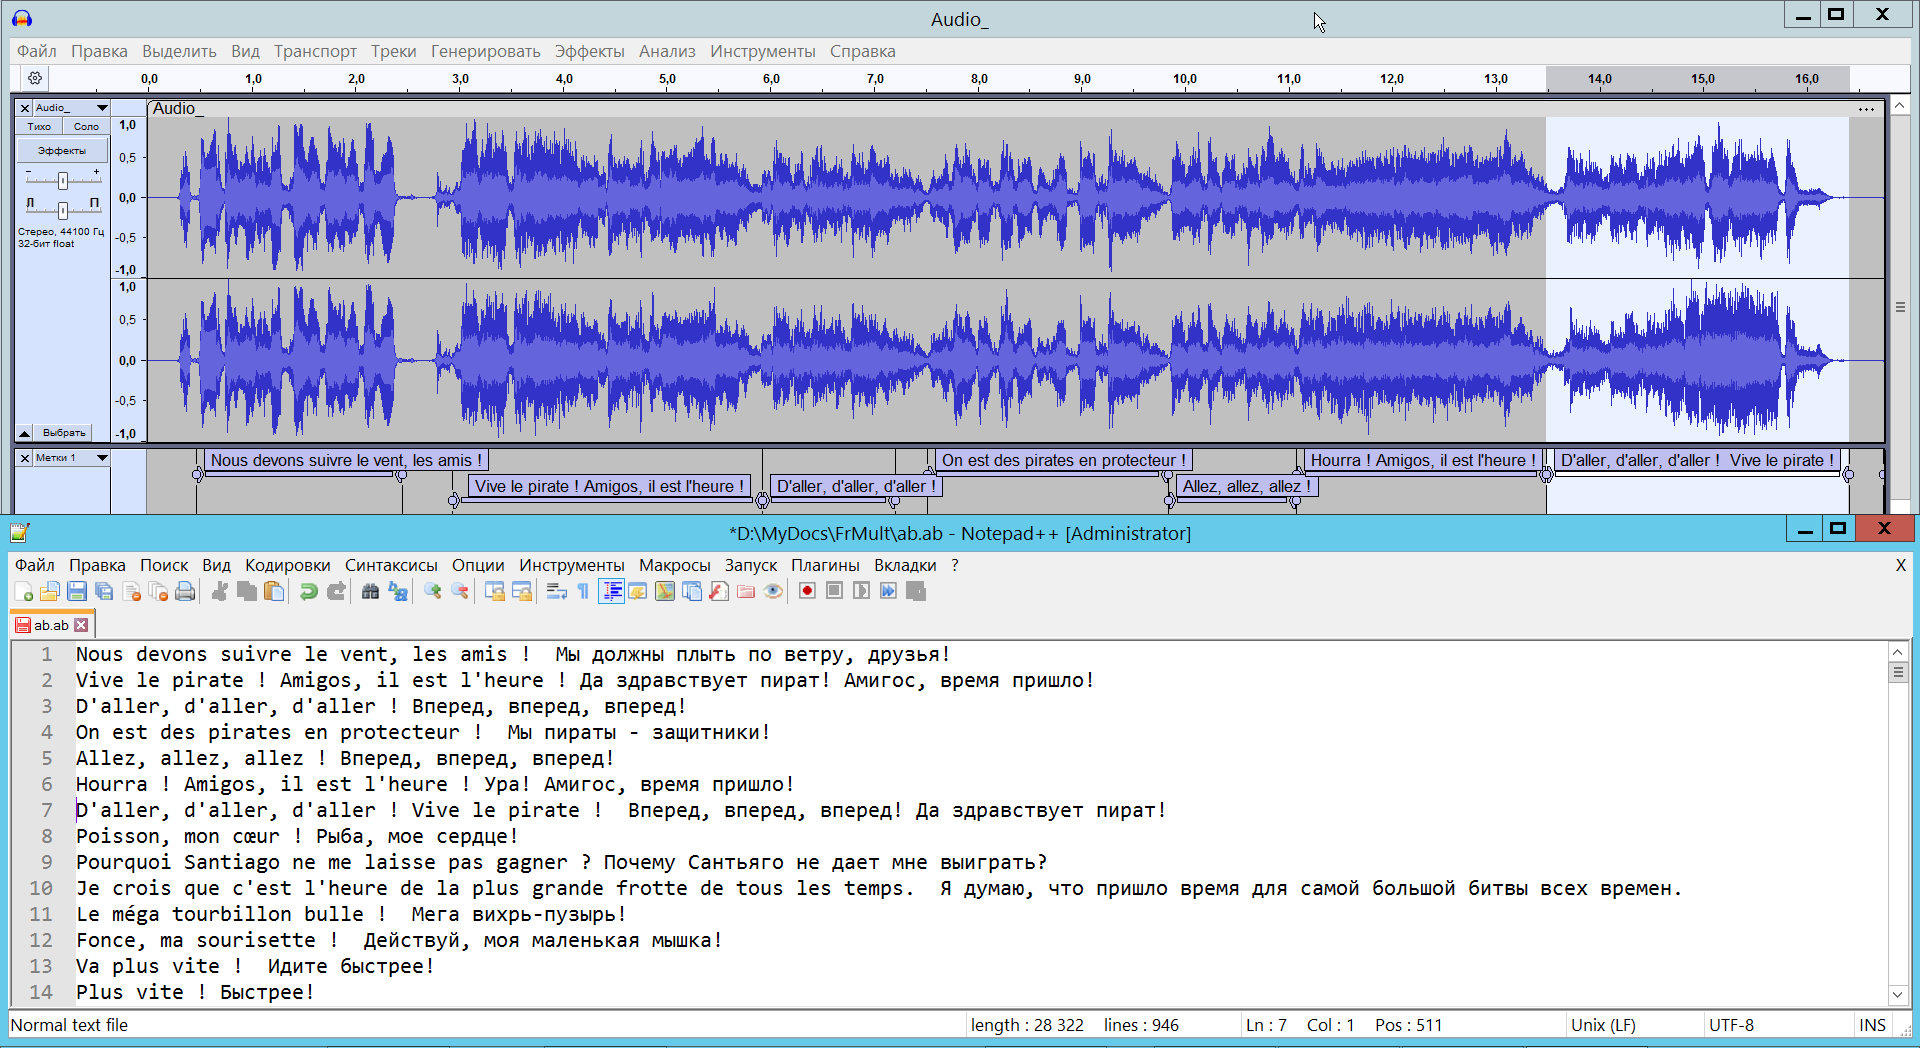Viewport: 1920px width, 1048px height.
Task: Click the Выбрать button on Audio_ track
Action: [64, 433]
